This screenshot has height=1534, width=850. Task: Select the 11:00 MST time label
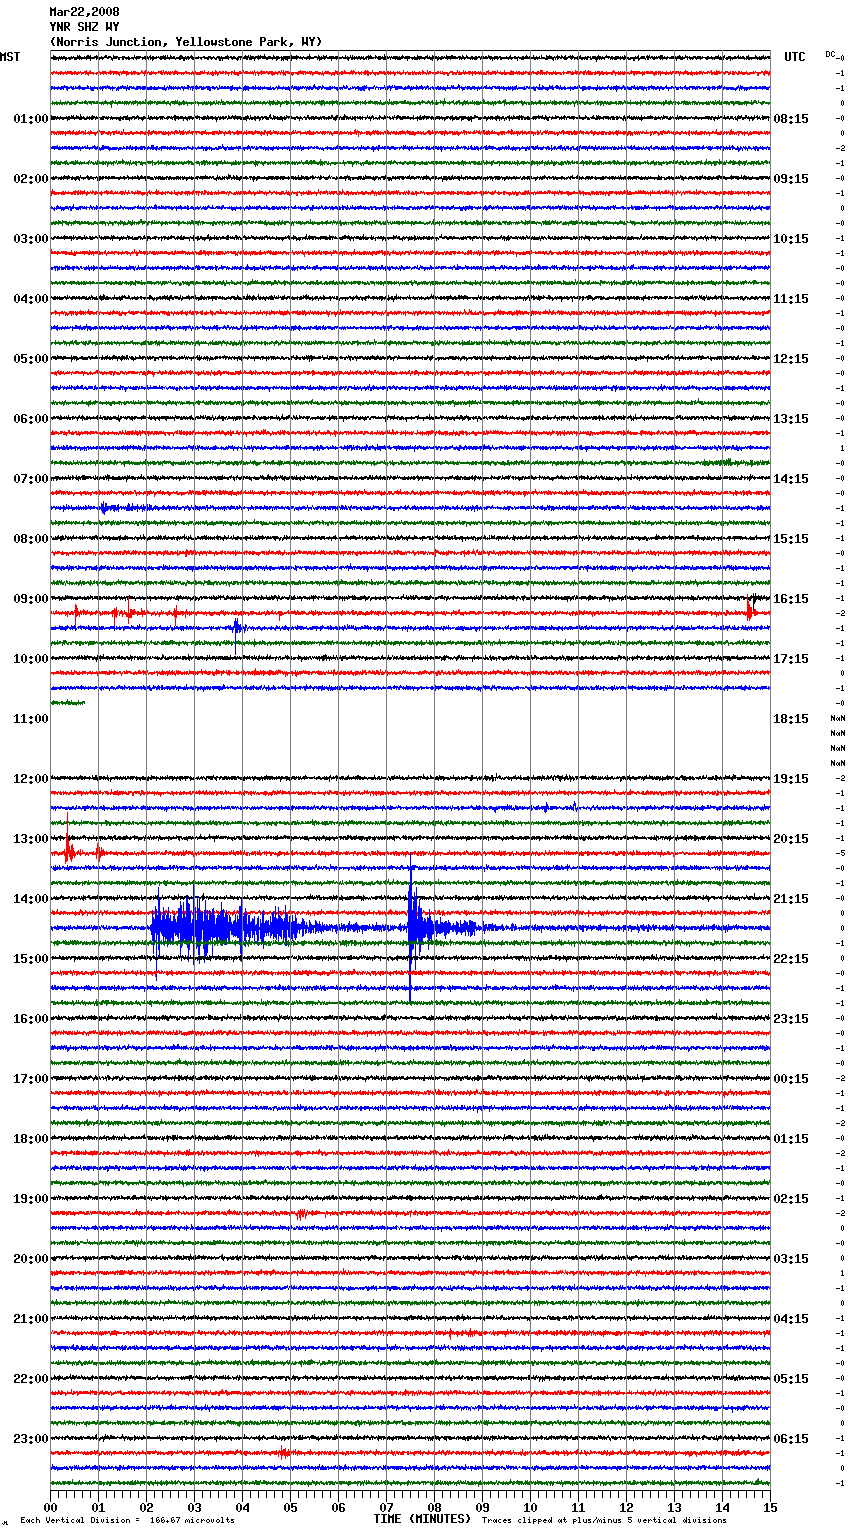(x=31, y=719)
